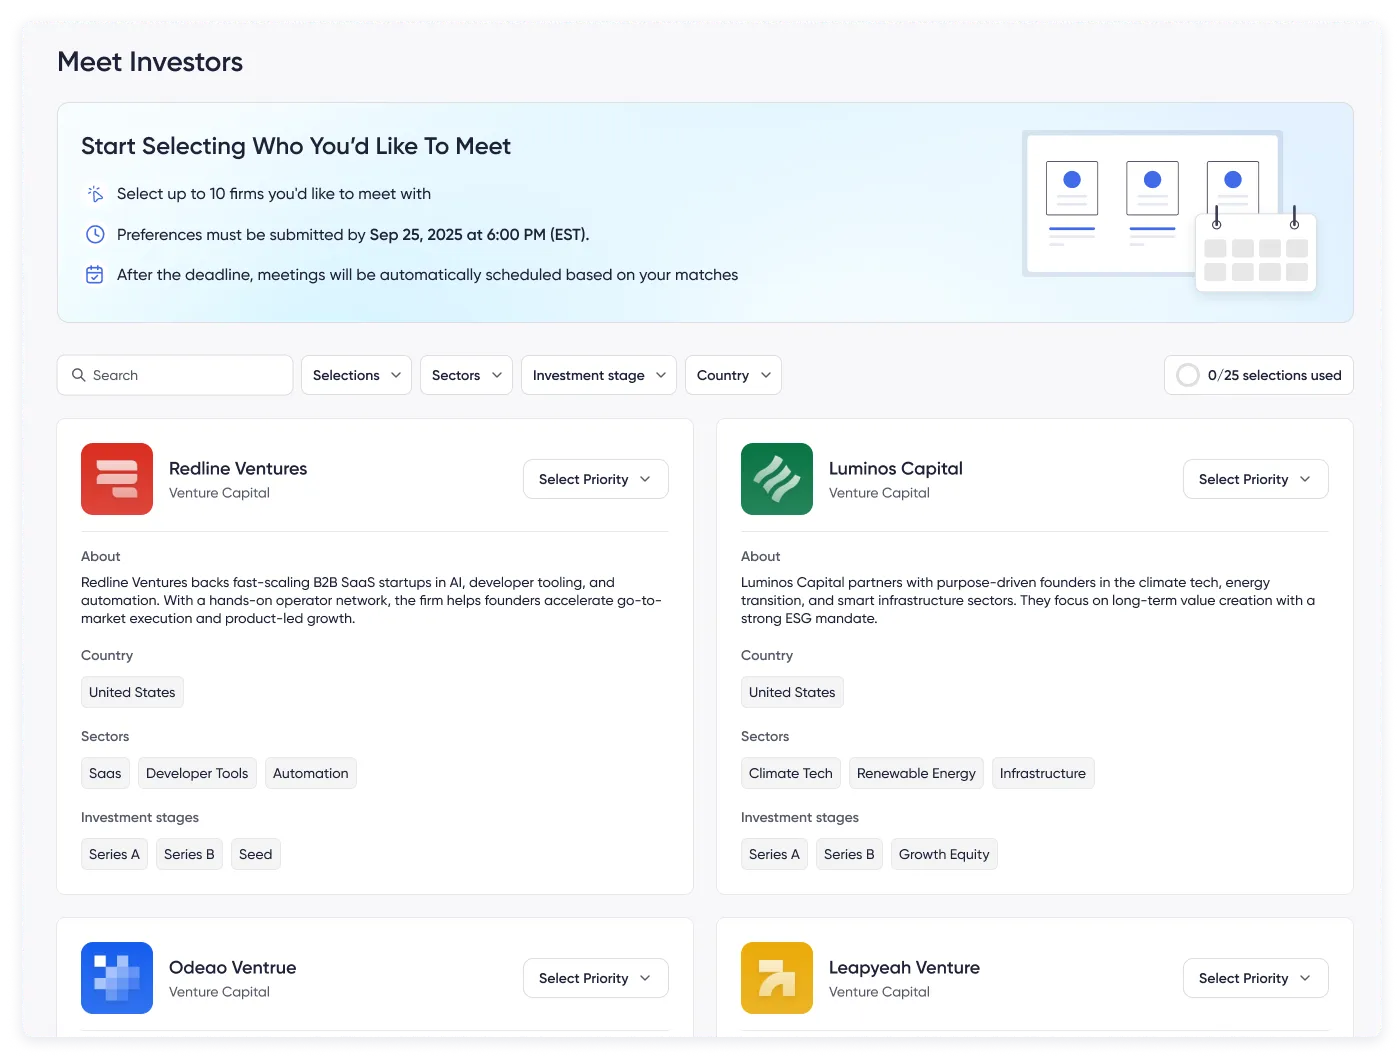Select the Climate Tech sector tag
This screenshot has height=1058, width=1400.
tap(790, 773)
